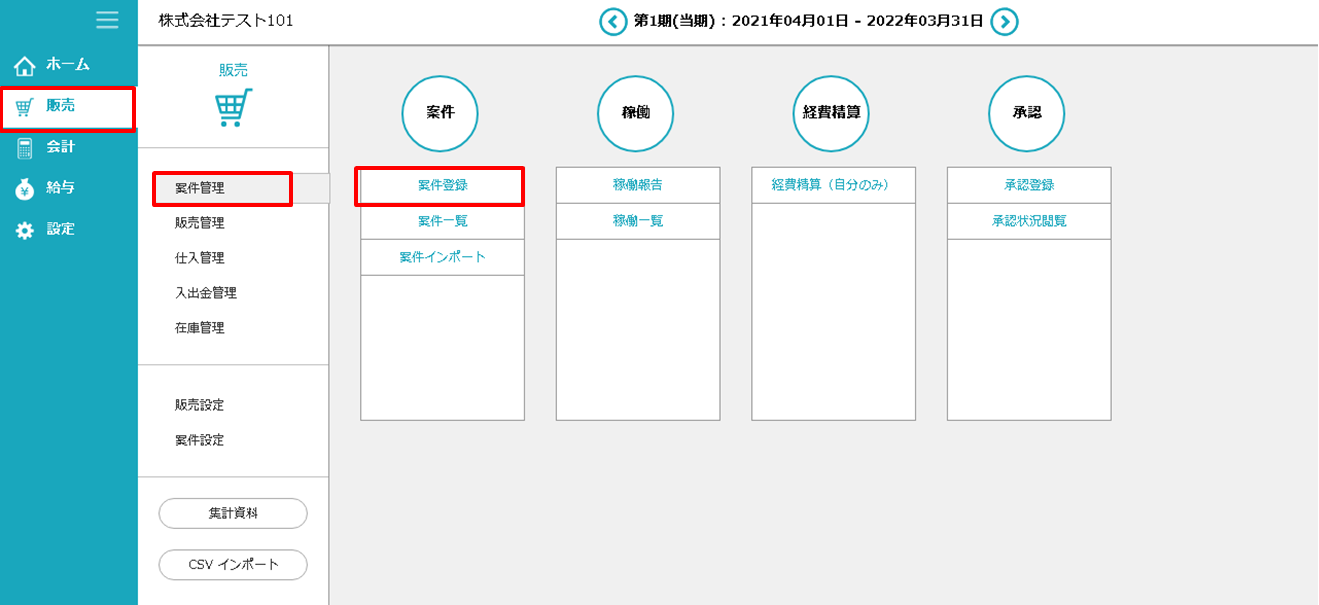Select 販売管理 in the submenu
The width and height of the screenshot is (1319, 605).
200,223
